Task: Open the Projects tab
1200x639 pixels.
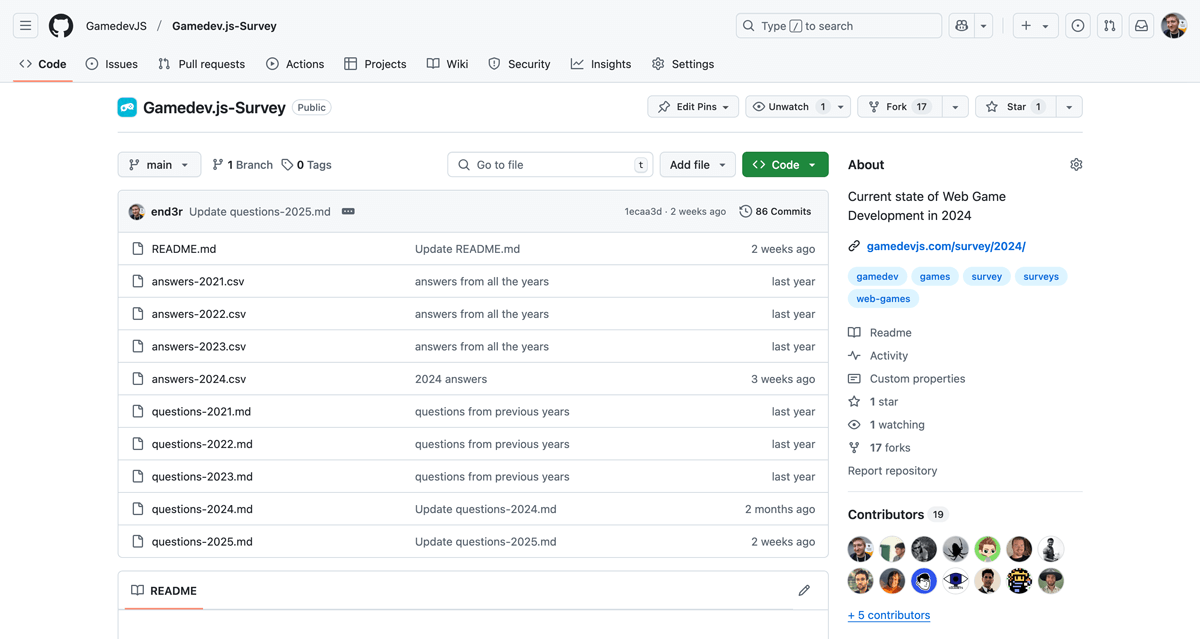Action: click(x=375, y=64)
